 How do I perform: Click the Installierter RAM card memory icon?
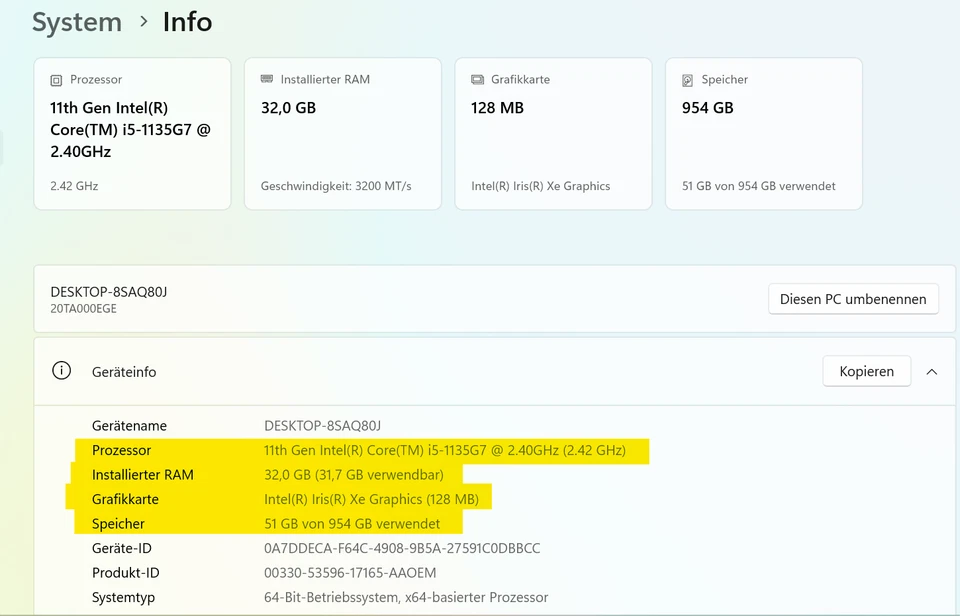(267, 79)
